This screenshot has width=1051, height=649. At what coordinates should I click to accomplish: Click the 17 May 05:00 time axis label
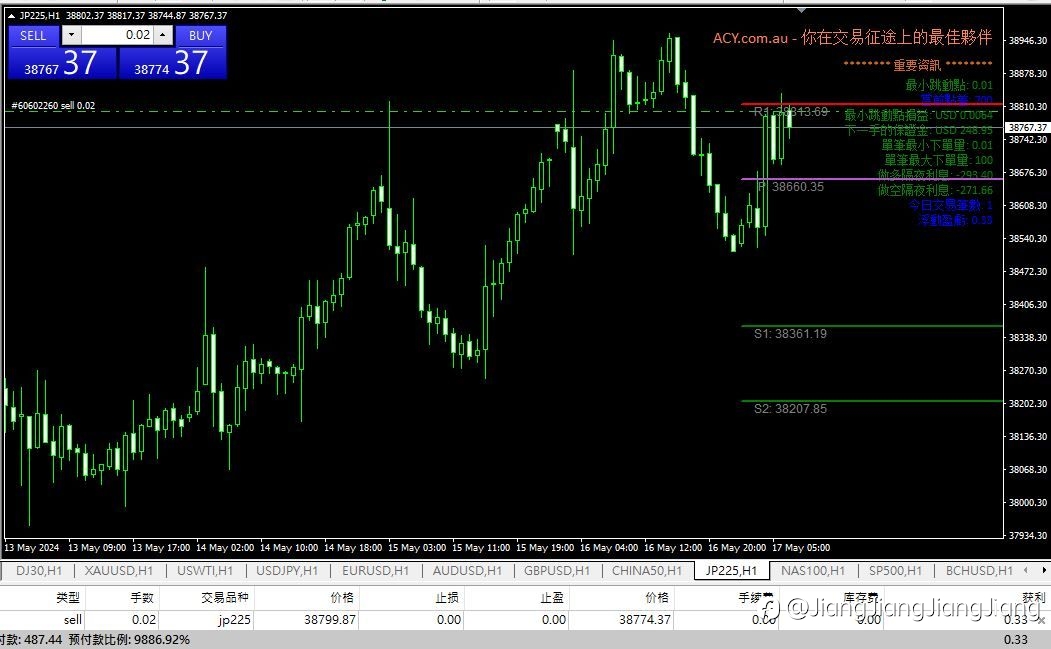click(801, 548)
